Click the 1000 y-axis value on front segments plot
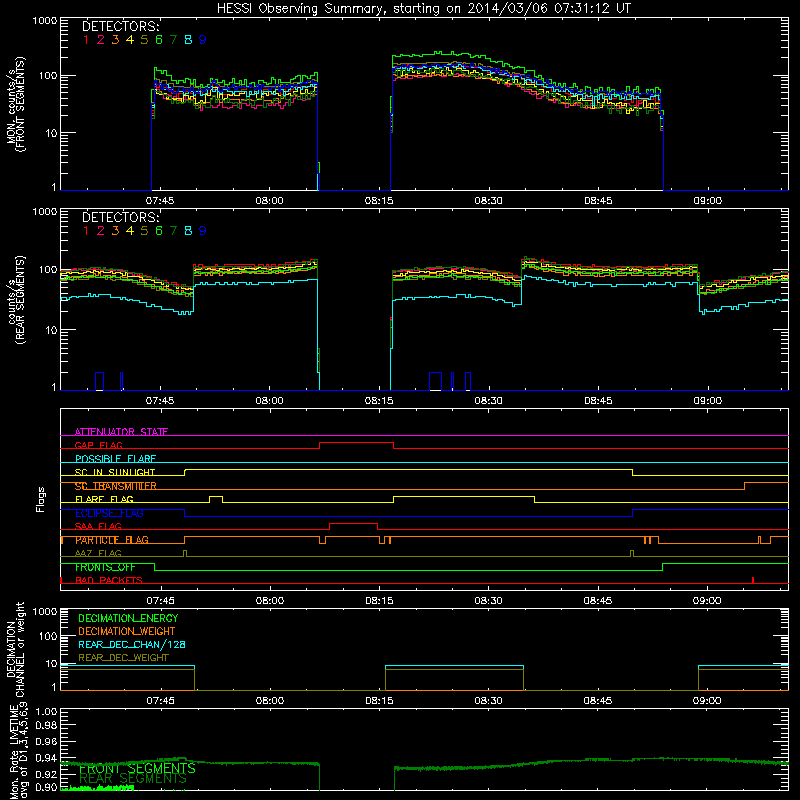 point(45,21)
